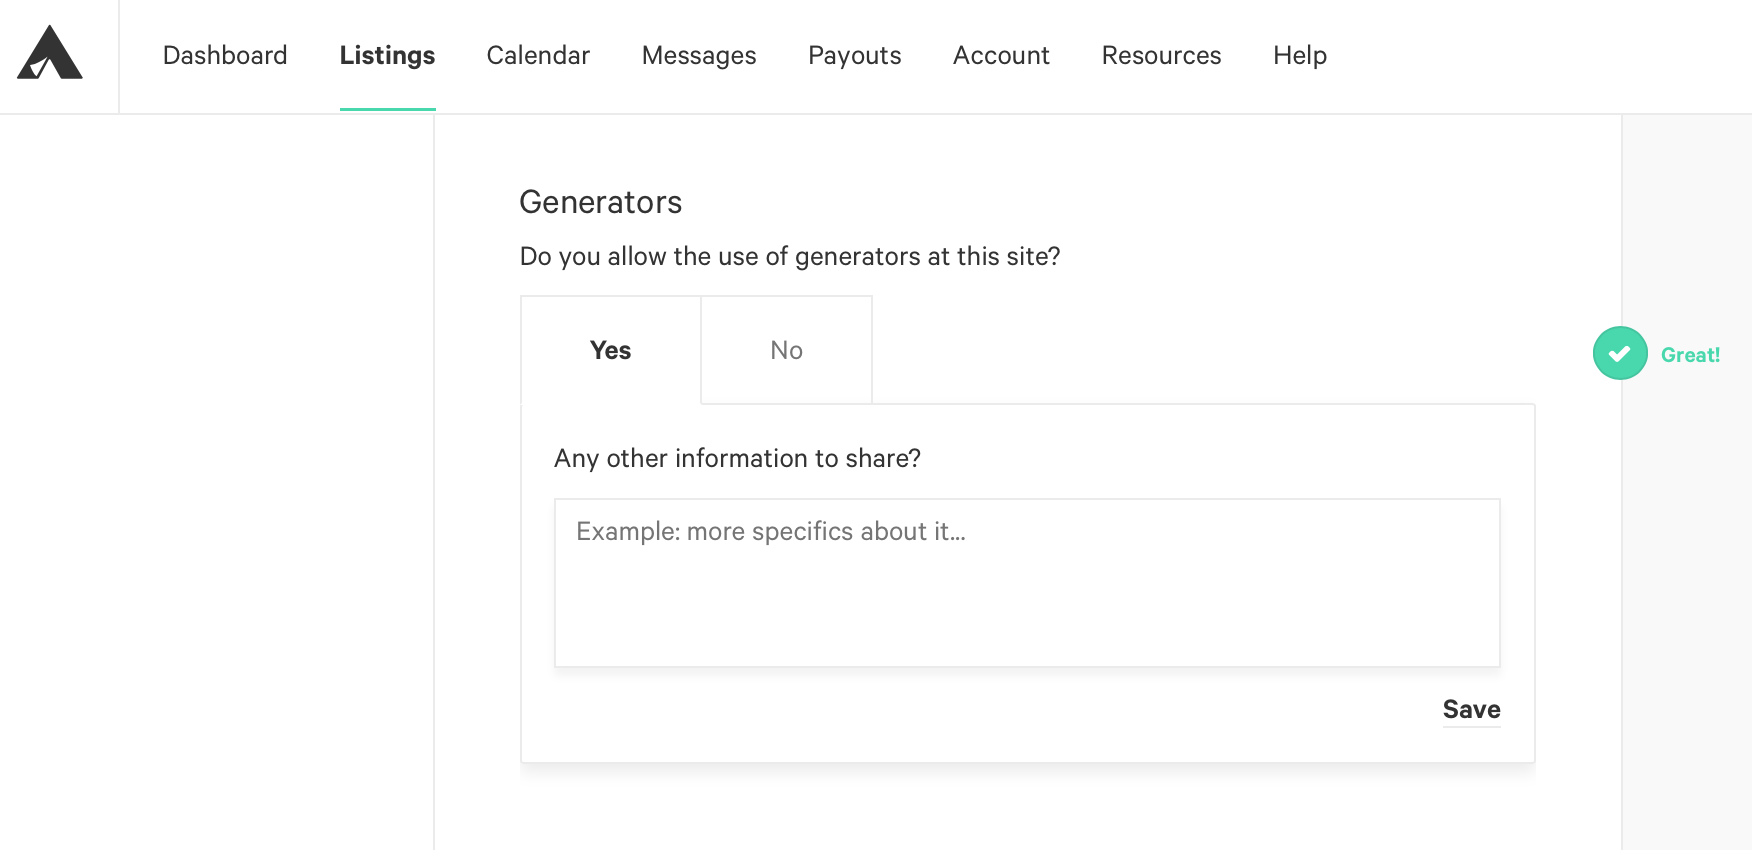Screen dimensions: 1752x850
Task: Click the green checkmark status icon
Action: (x=1620, y=353)
